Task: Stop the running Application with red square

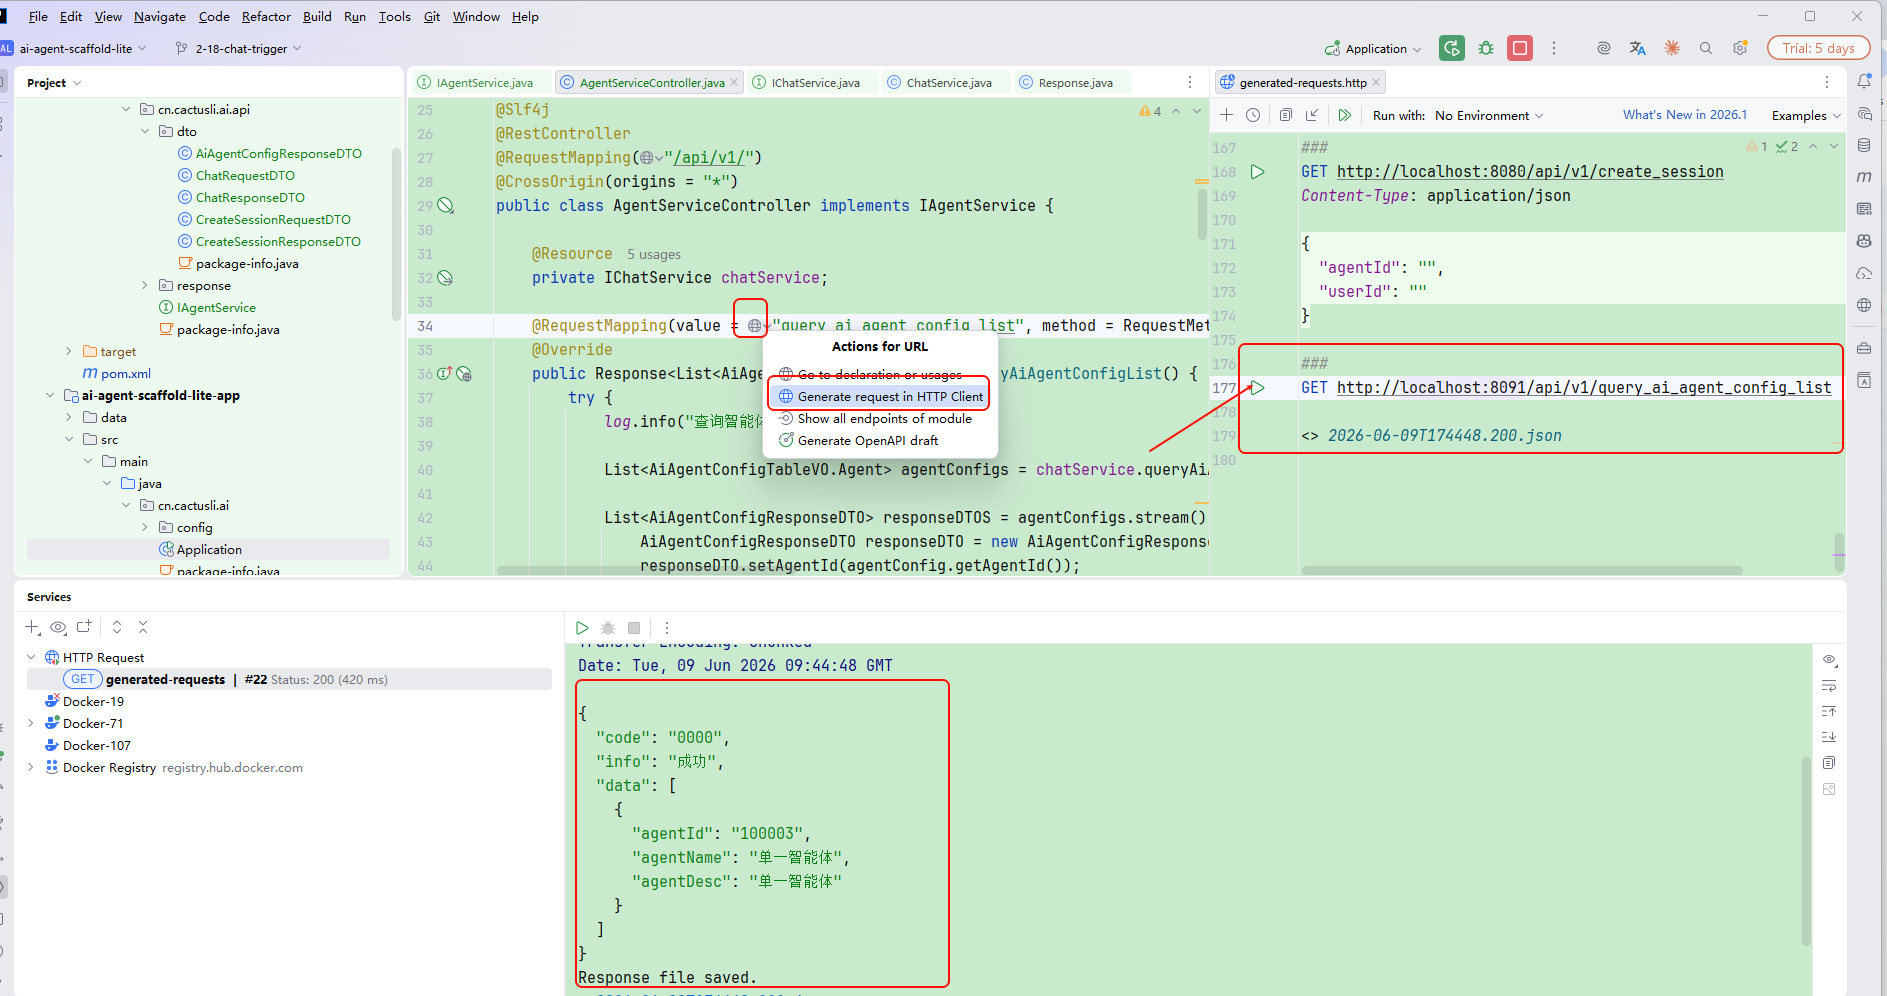Action: click(x=1520, y=48)
